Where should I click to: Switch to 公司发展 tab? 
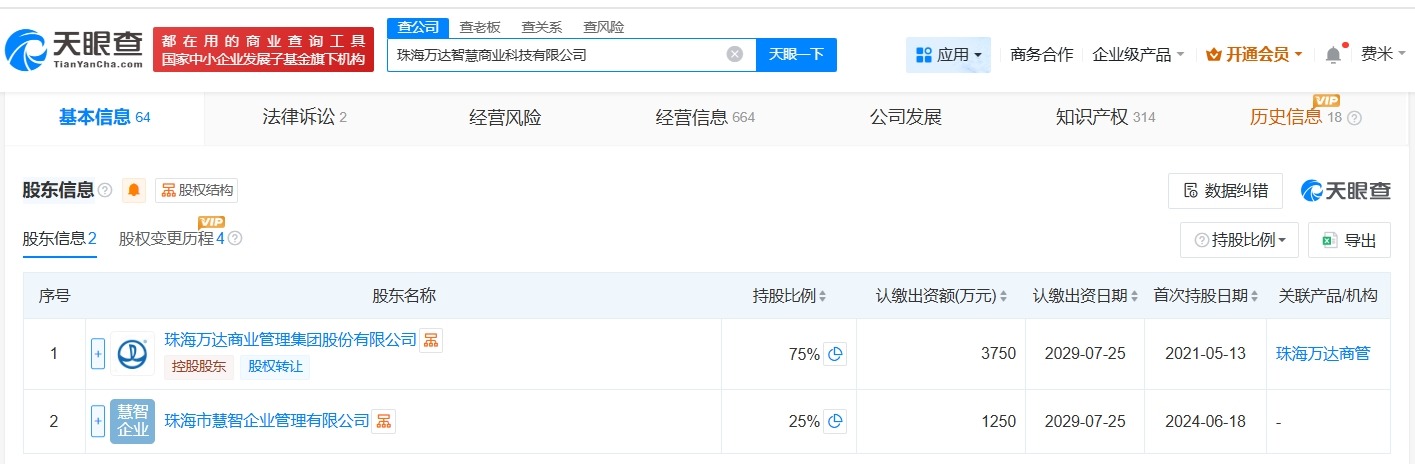(x=906, y=118)
